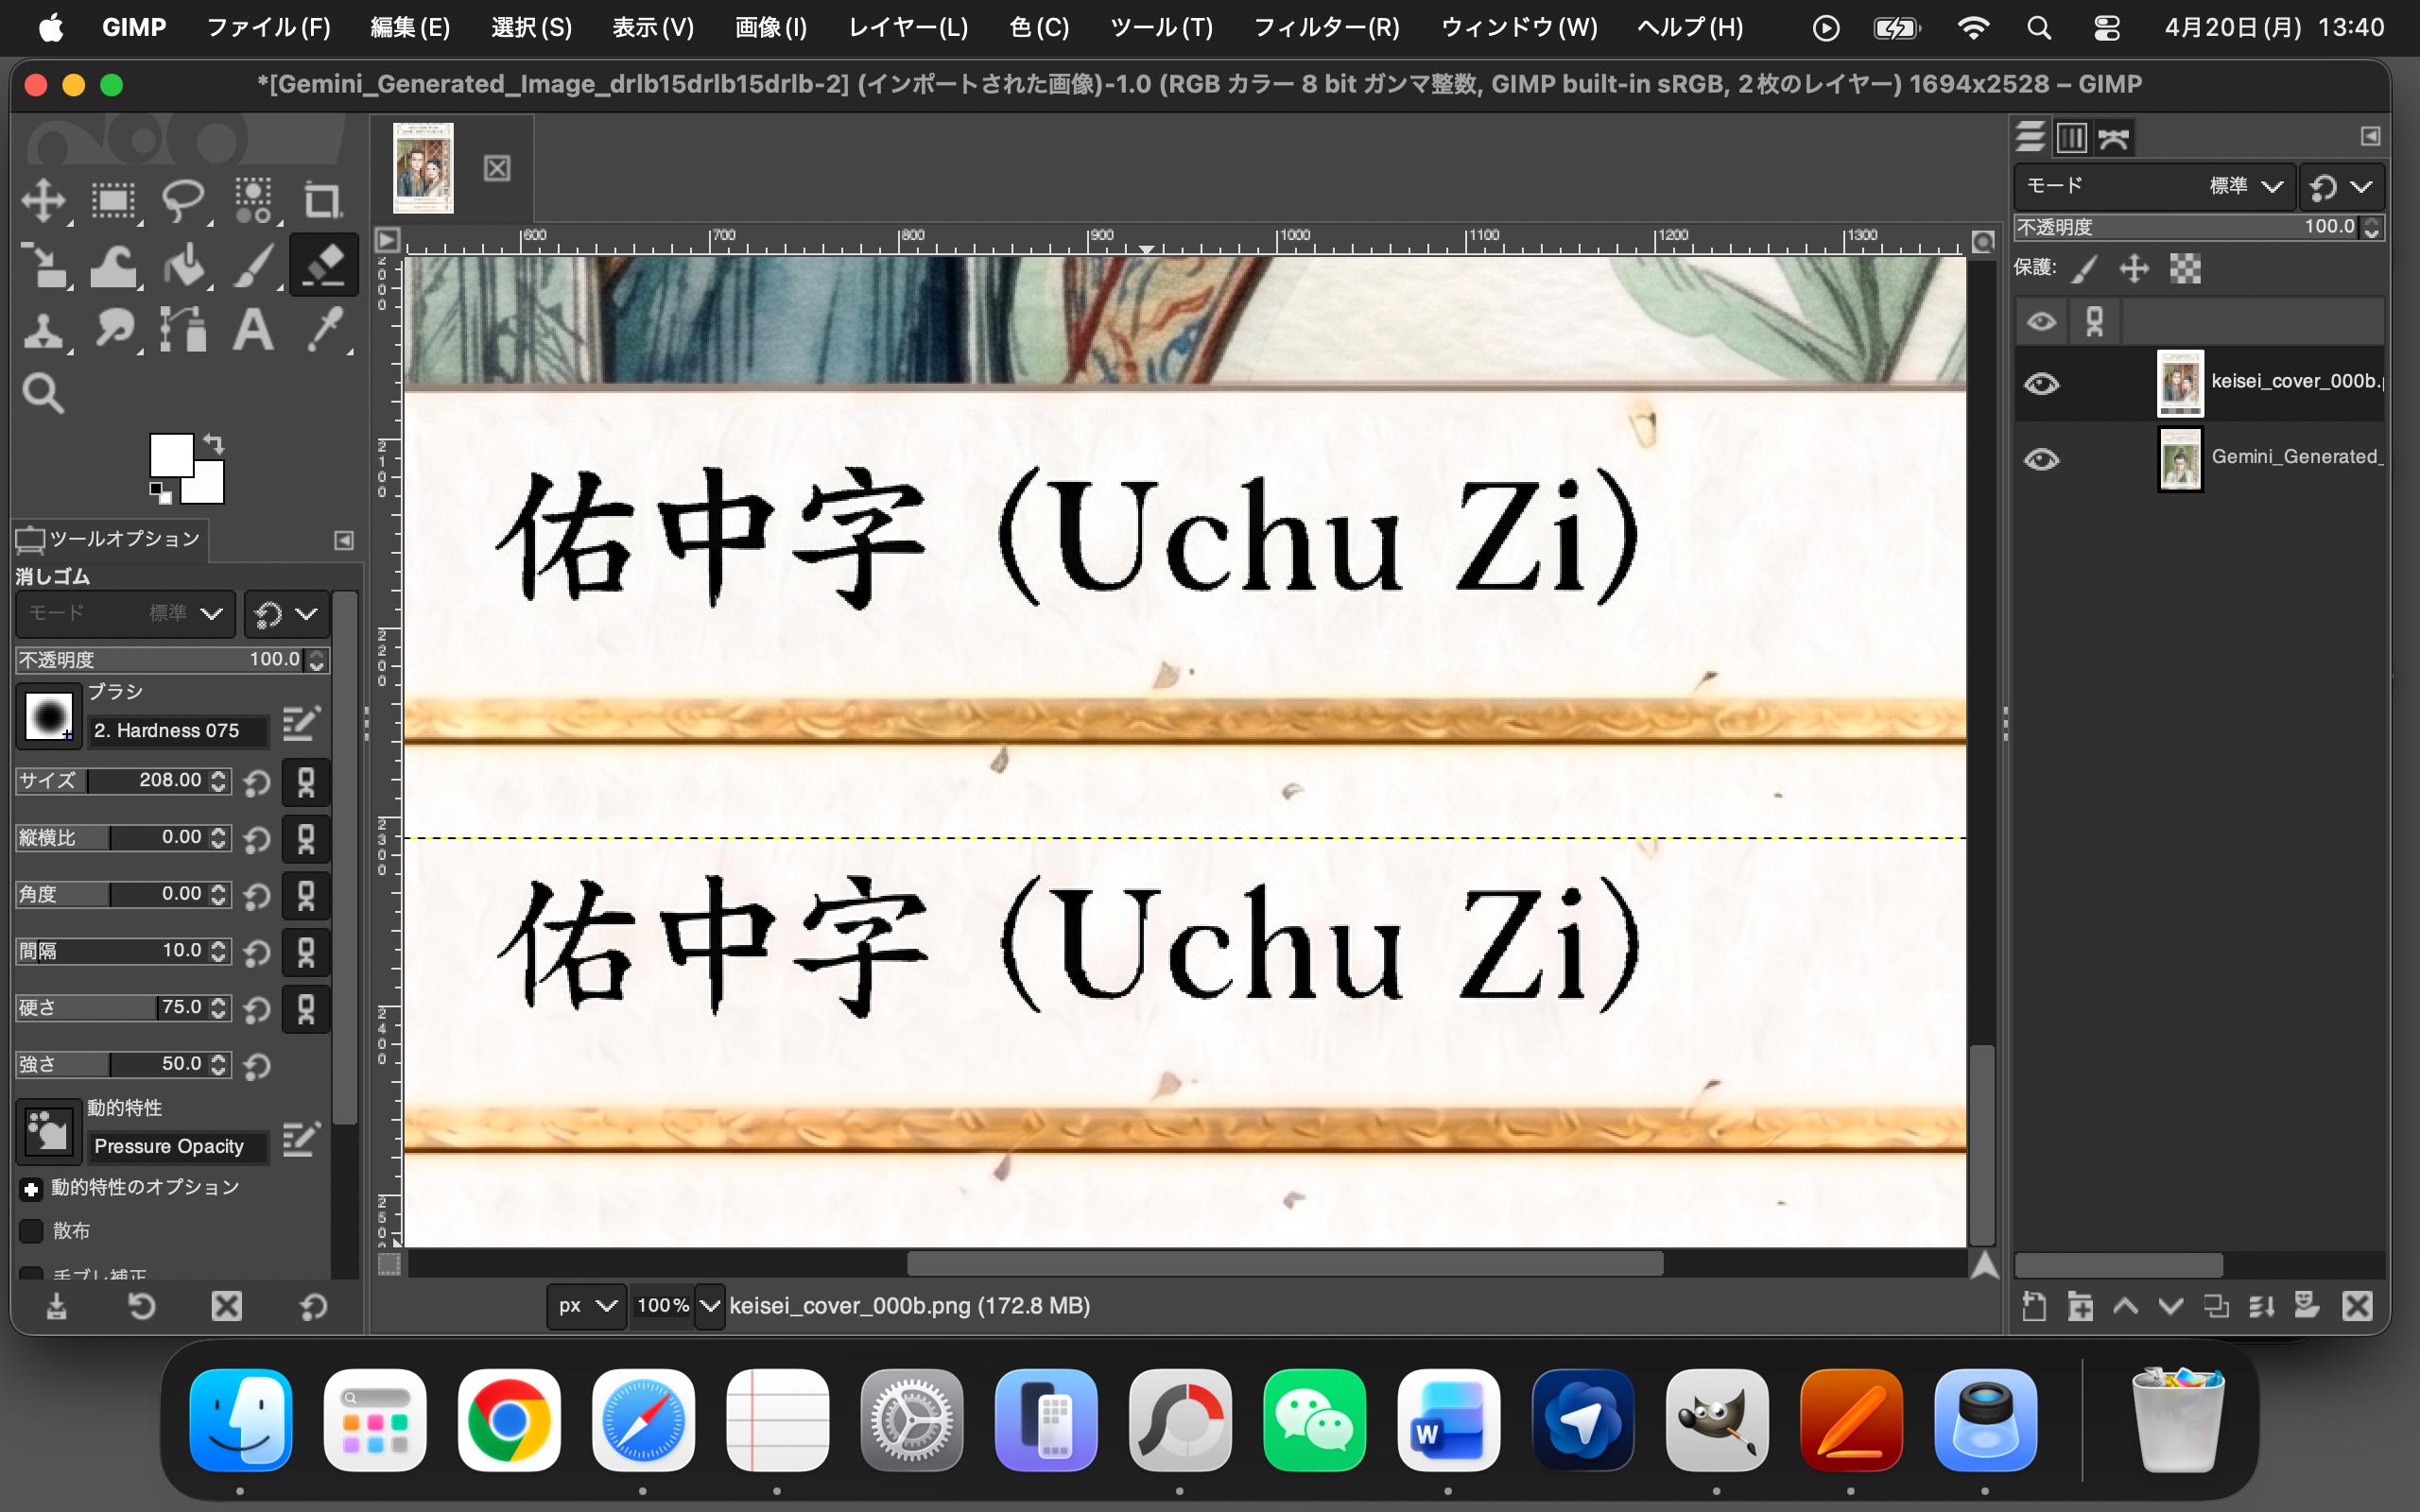Select the Zoom magnifier tool
This screenshot has height=1512, width=2420.
43,394
